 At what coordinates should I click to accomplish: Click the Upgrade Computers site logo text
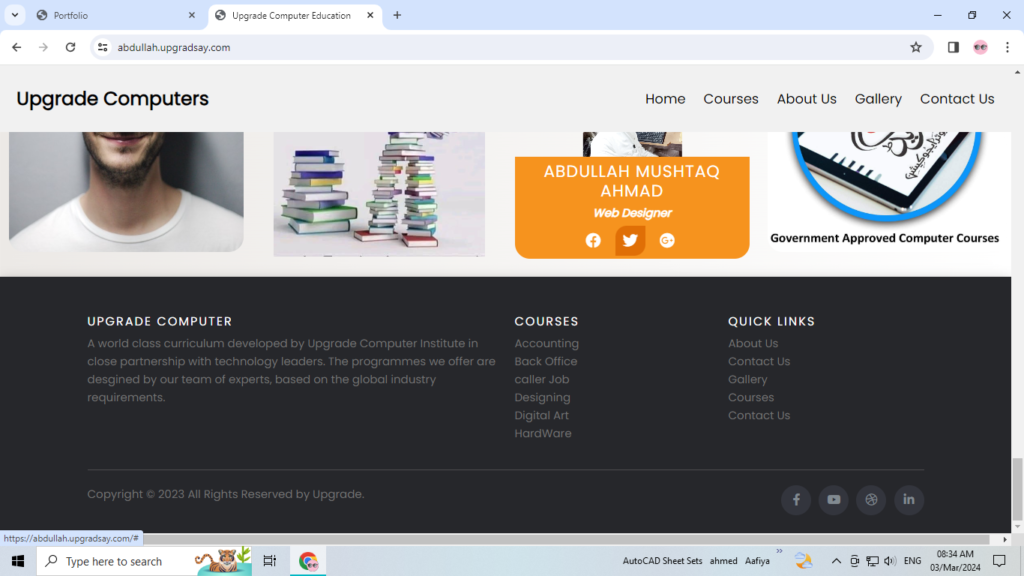(112, 99)
